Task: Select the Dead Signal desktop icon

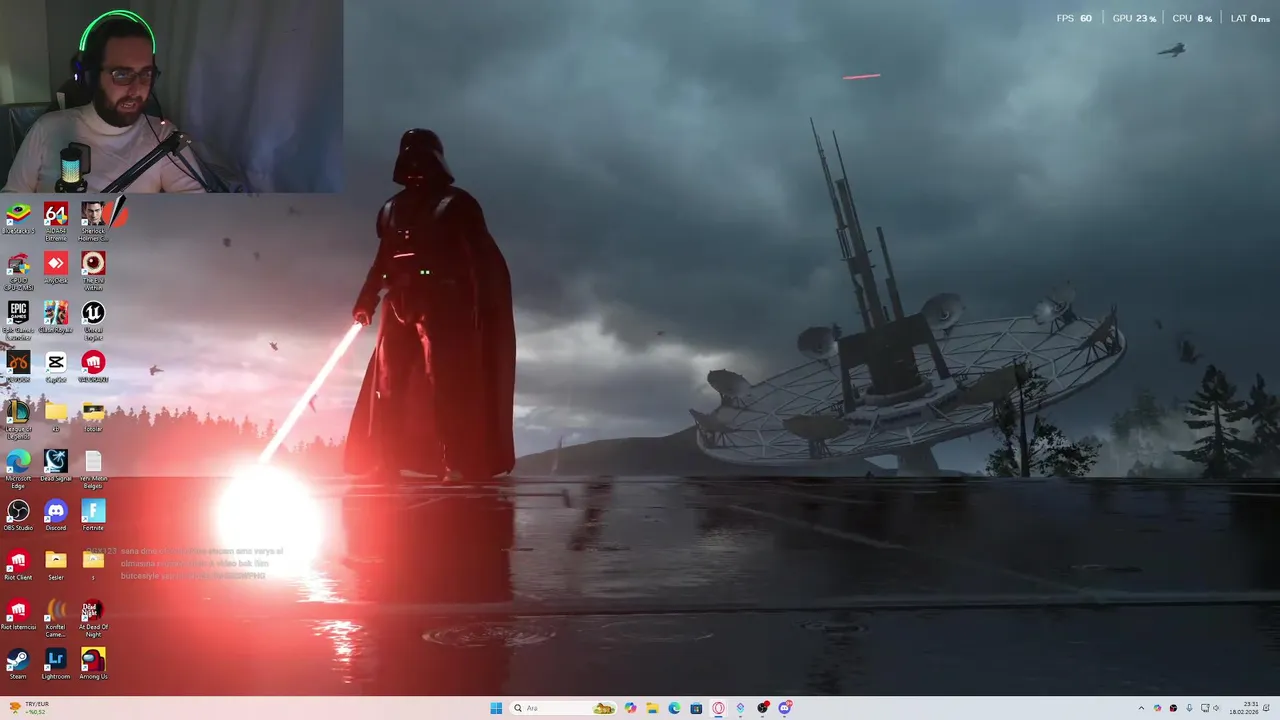Action: tap(56, 466)
